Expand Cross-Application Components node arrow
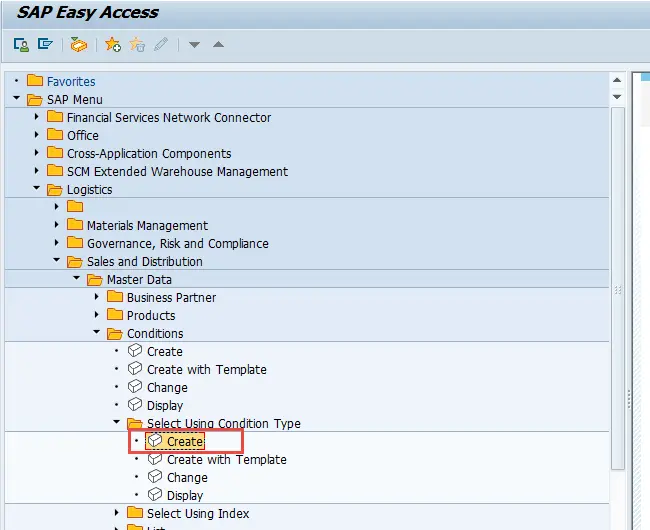The height and width of the screenshot is (530, 650). (x=36, y=153)
